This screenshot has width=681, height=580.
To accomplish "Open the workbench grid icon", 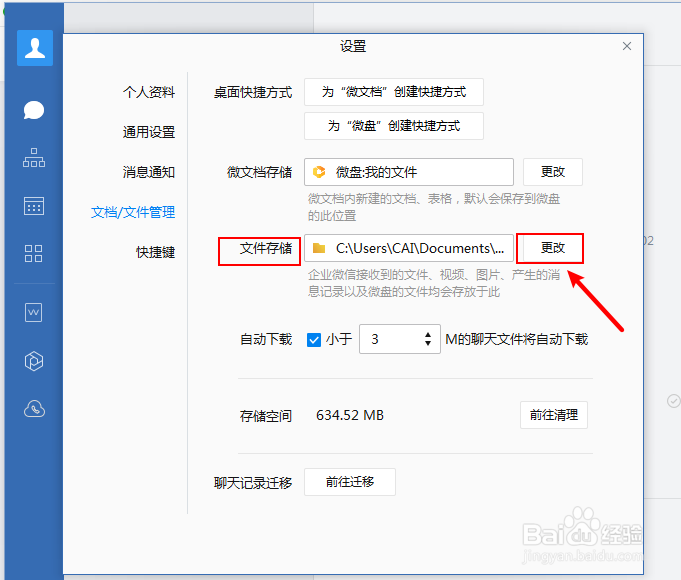I will [33, 253].
